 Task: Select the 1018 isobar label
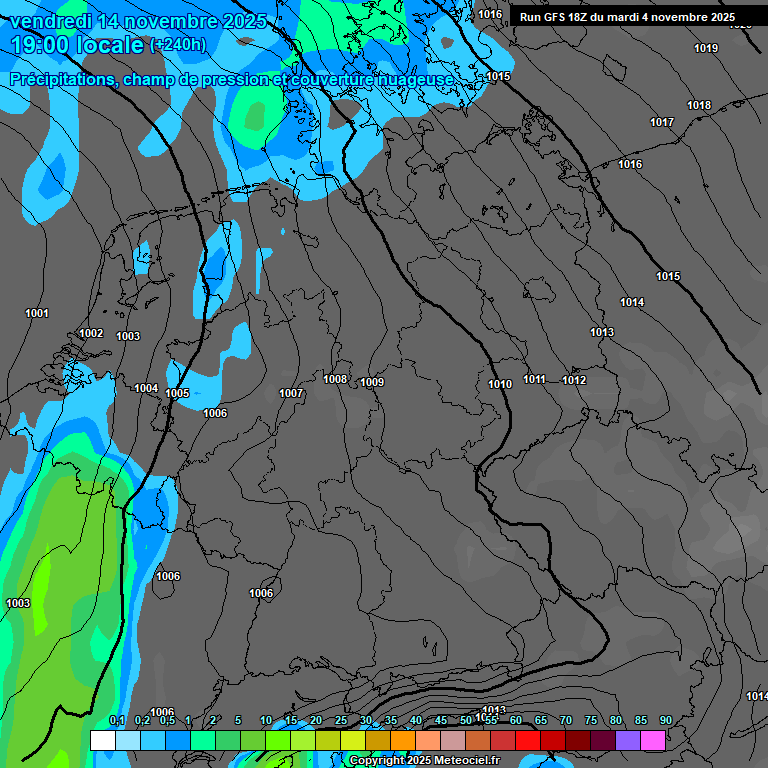point(699,106)
